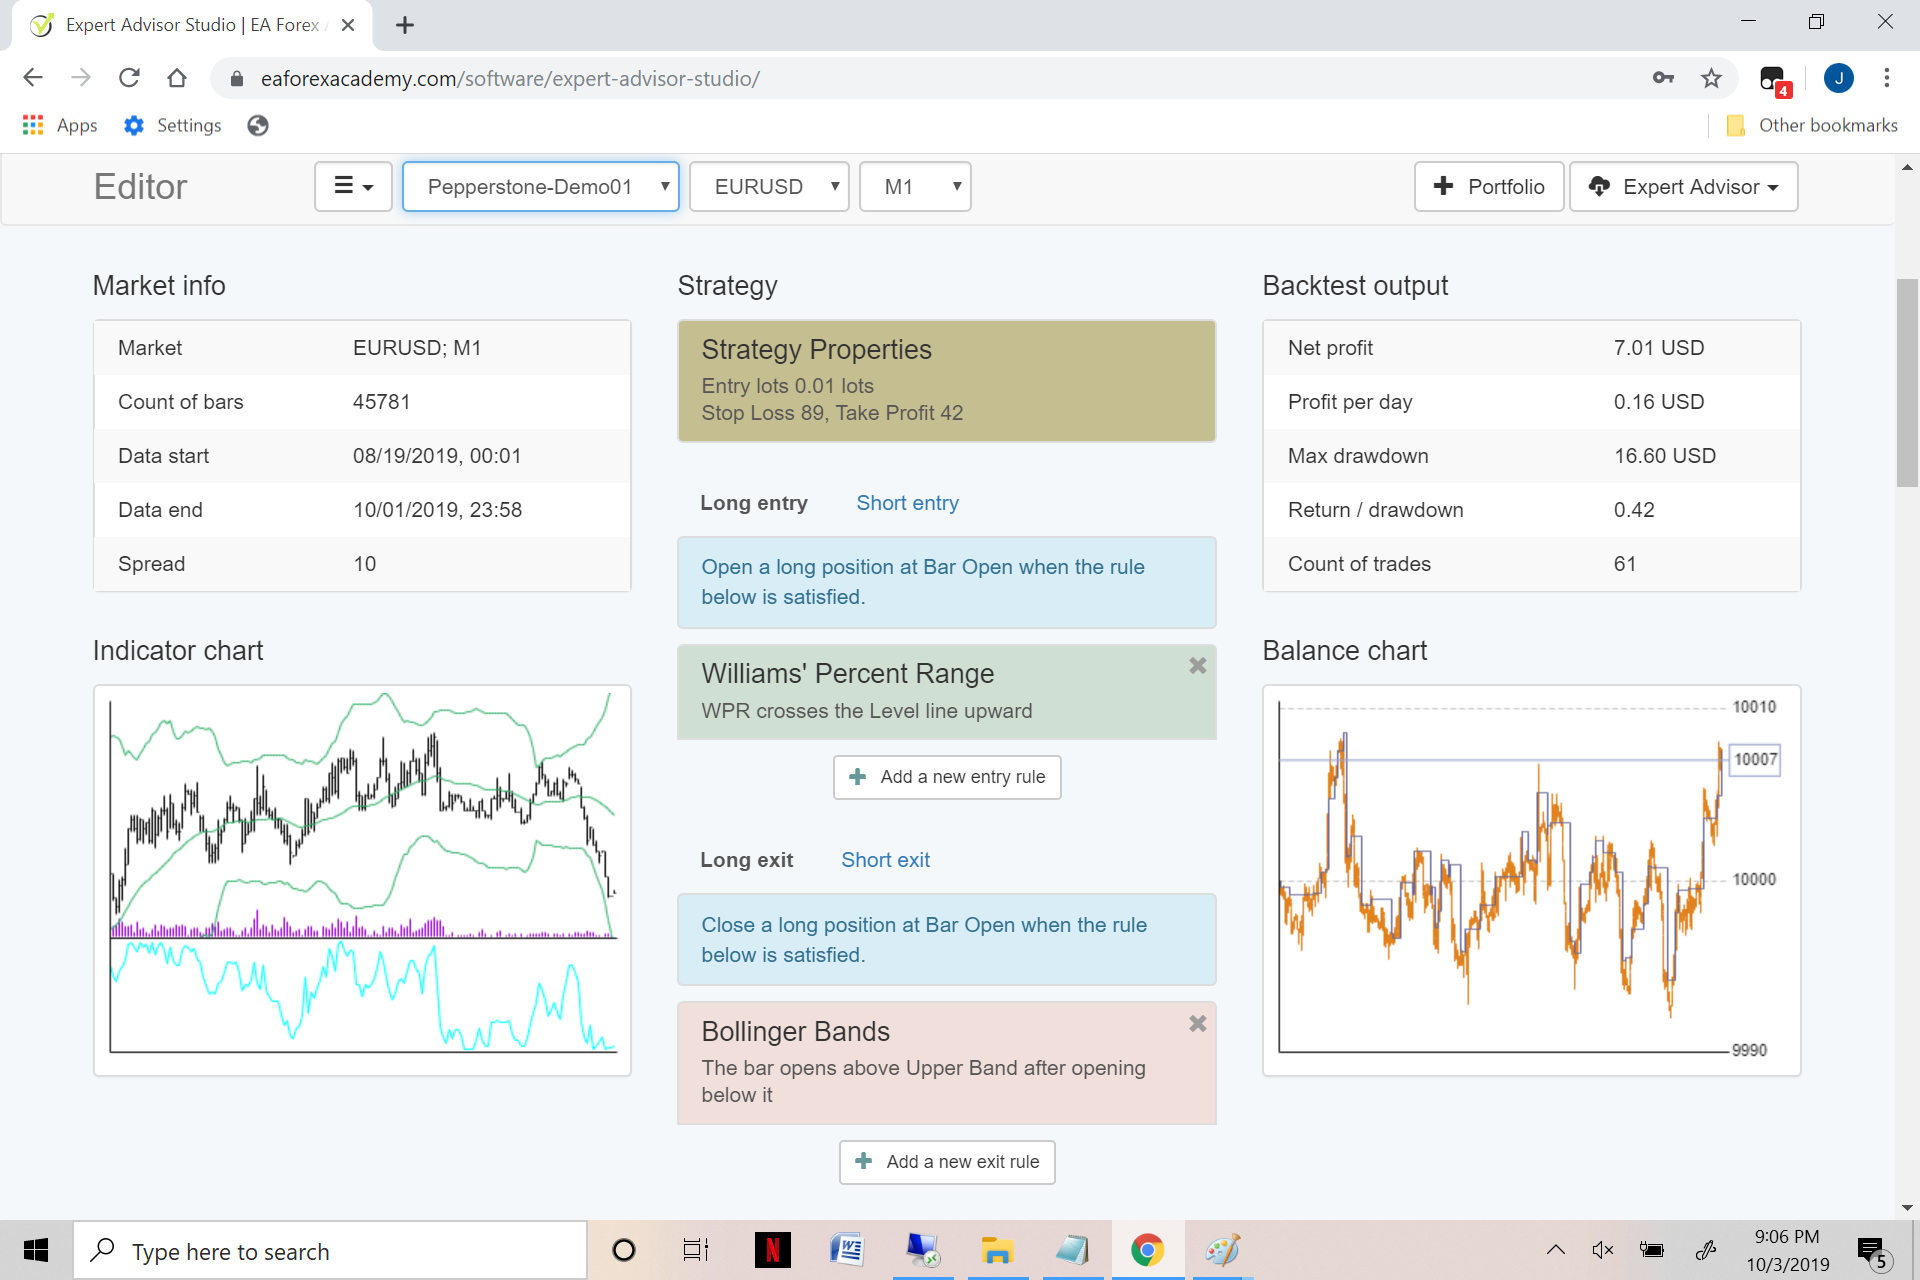This screenshot has width=1920, height=1280.
Task: Go to the browser Home page
Action: pyautogui.click(x=177, y=78)
